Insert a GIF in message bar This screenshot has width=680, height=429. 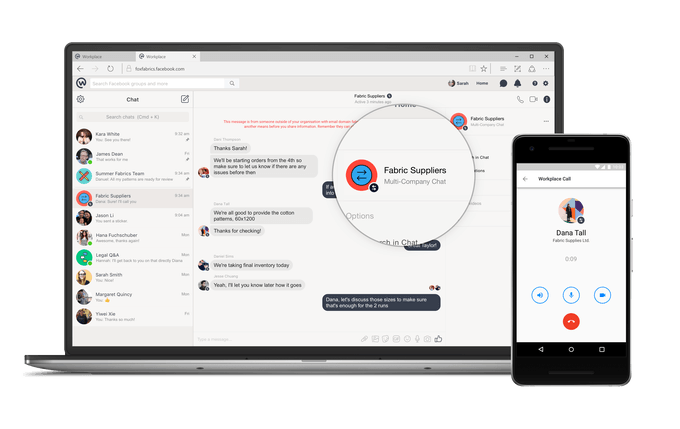396,339
